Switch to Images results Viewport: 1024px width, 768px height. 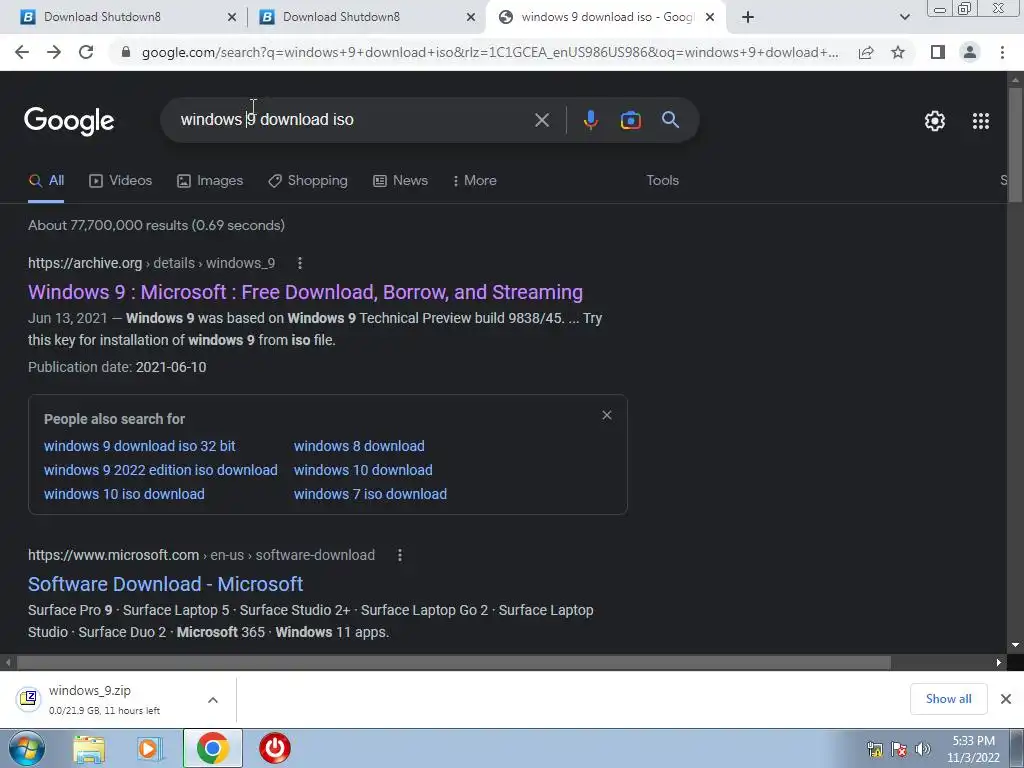click(210, 181)
